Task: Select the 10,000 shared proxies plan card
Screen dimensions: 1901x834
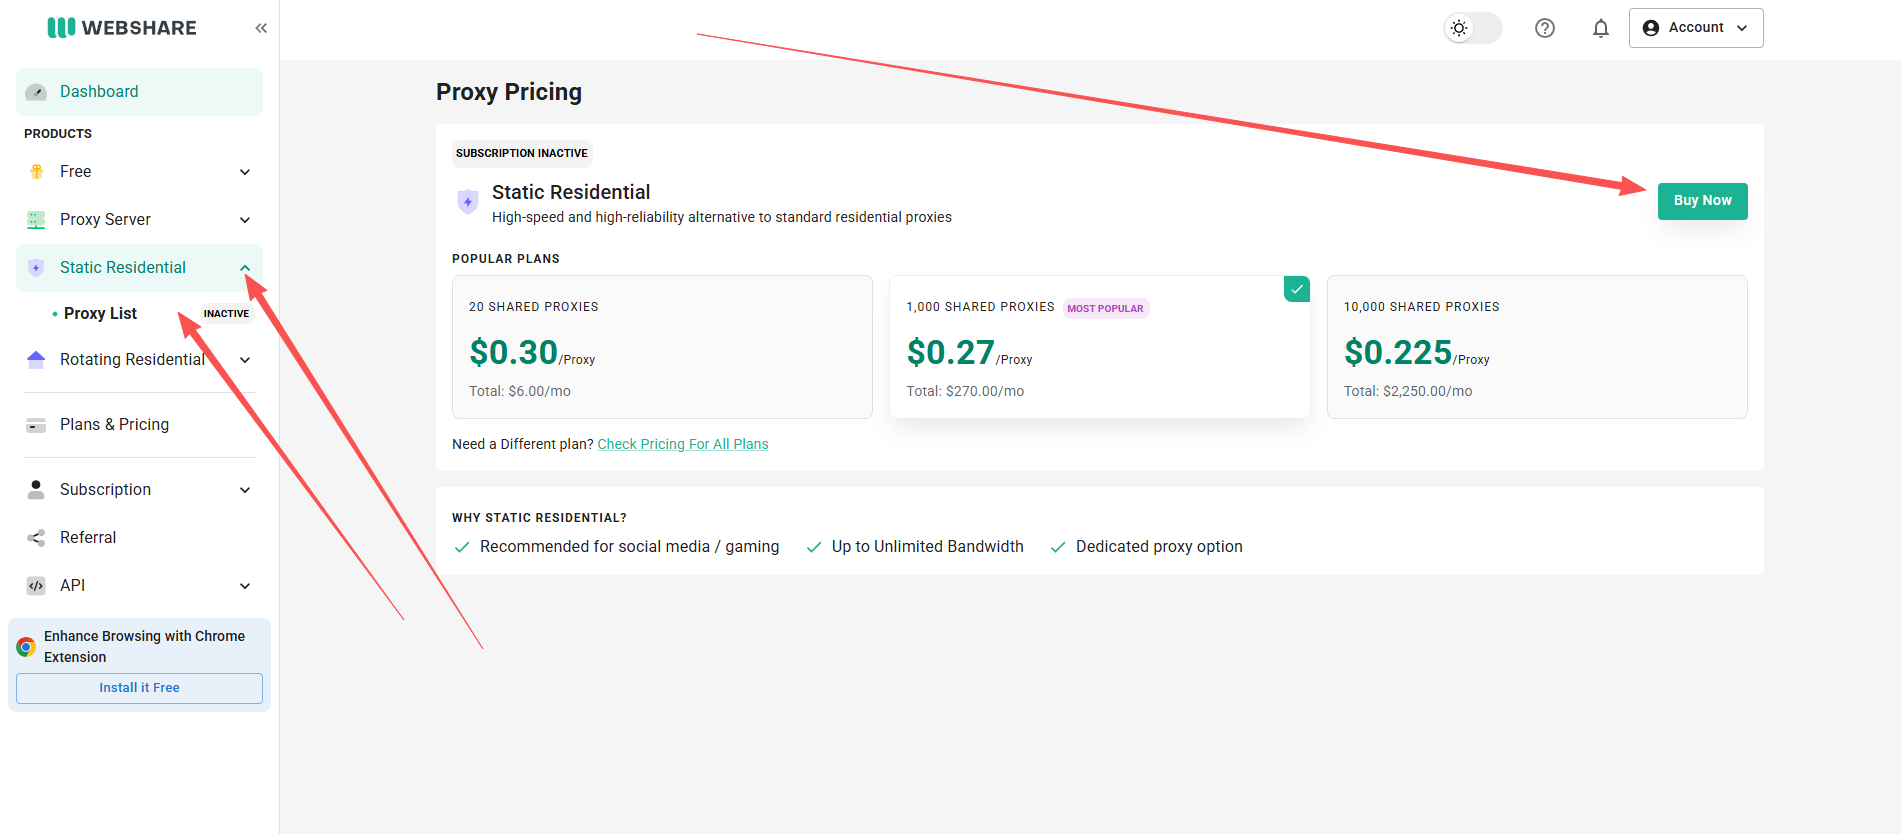Action: coord(1537,347)
